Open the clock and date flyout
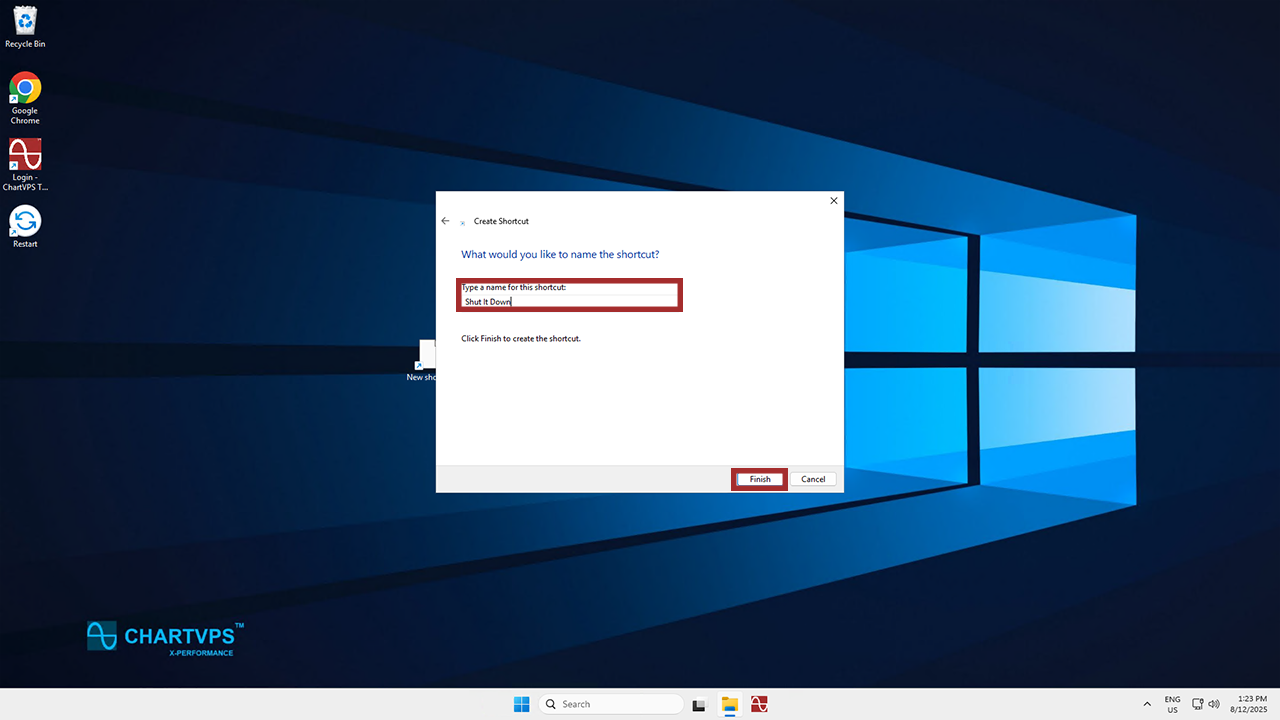1280x720 pixels. pos(1246,704)
